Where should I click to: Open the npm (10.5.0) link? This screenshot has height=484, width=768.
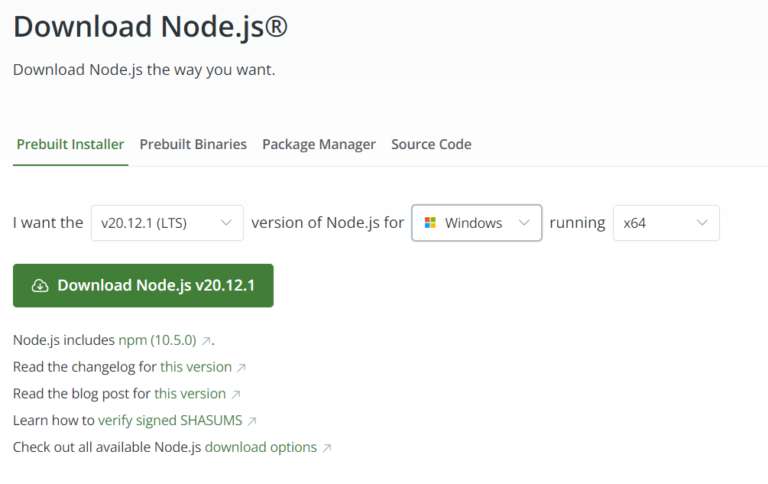[x=157, y=340]
